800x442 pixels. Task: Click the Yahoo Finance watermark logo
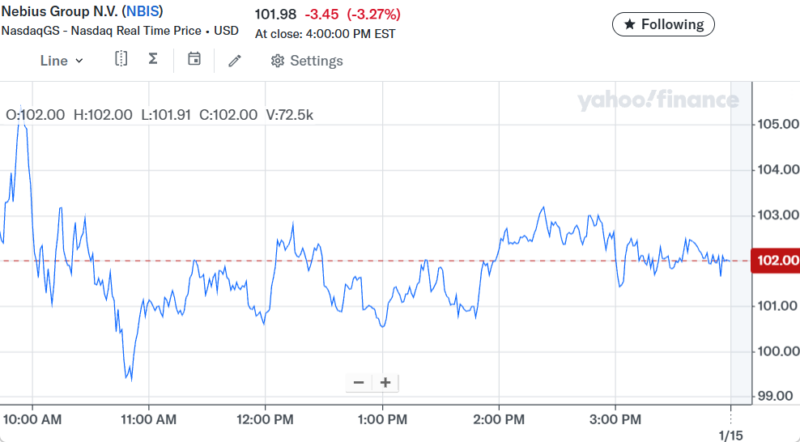point(657,100)
